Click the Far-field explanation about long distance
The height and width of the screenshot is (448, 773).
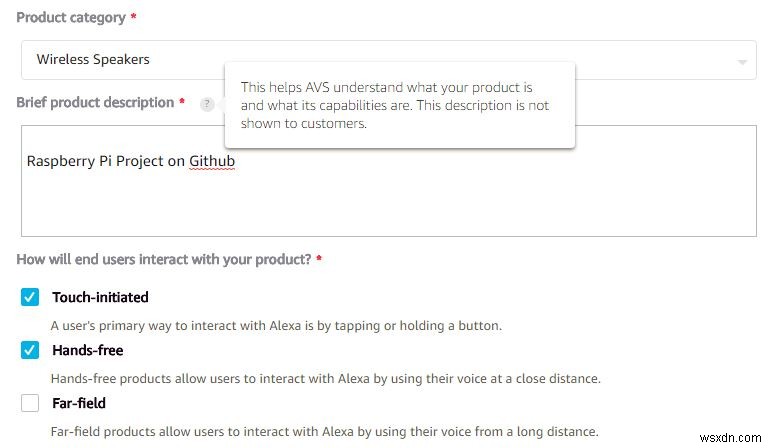(x=324, y=432)
